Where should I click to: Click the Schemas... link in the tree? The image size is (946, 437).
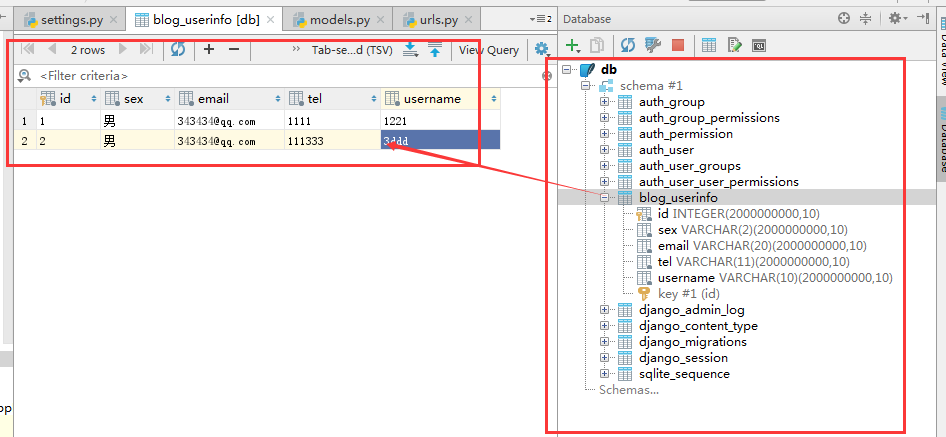click(628, 390)
